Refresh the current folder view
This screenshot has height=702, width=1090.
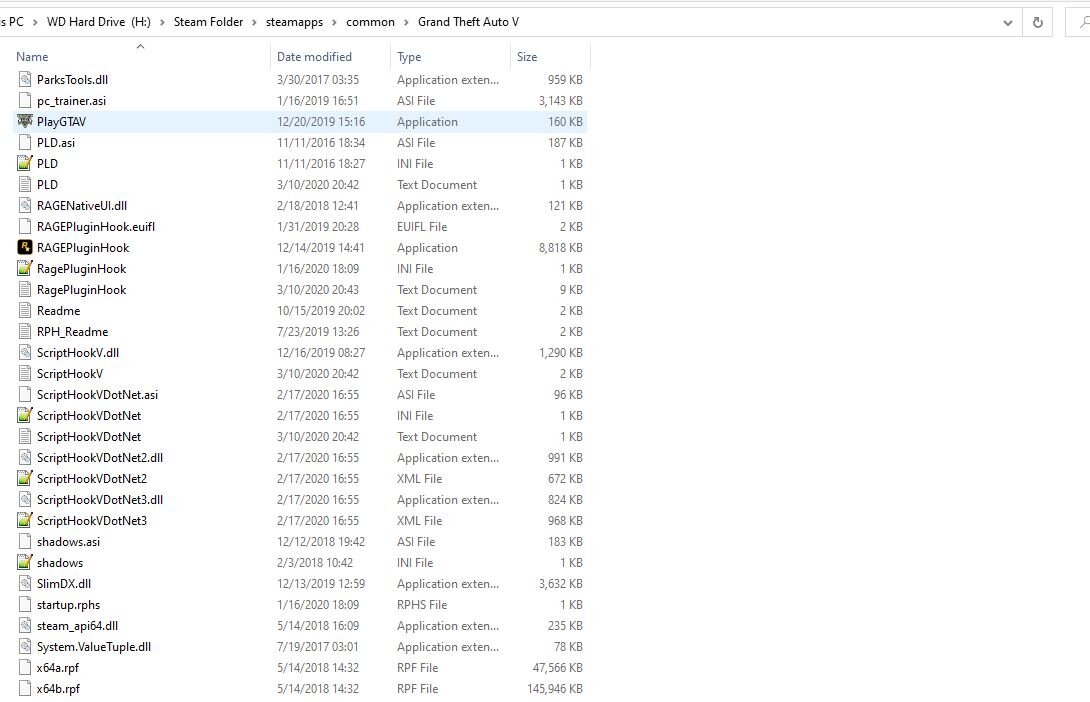coord(1037,22)
